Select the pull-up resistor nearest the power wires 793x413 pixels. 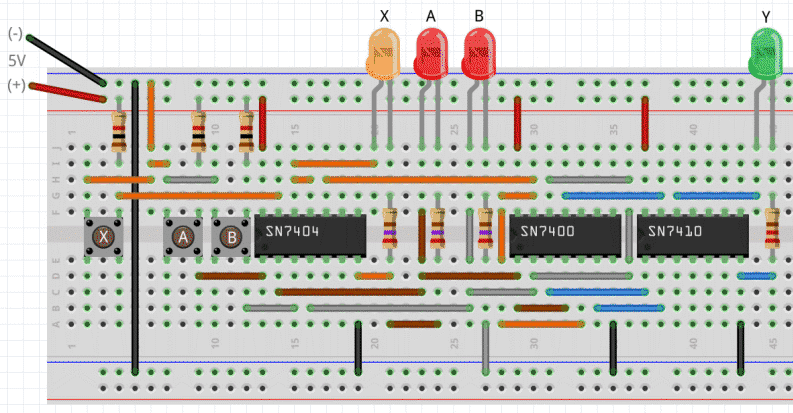click(x=119, y=128)
